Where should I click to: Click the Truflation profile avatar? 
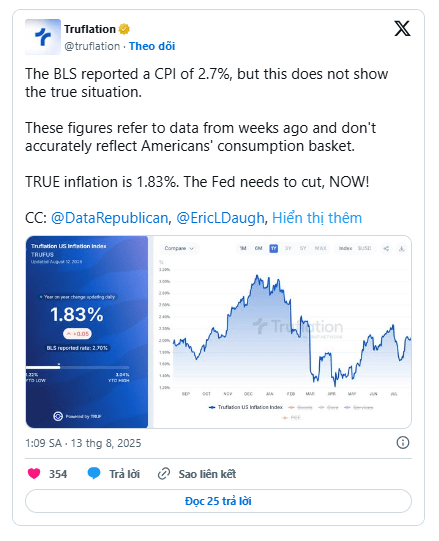coord(43,37)
